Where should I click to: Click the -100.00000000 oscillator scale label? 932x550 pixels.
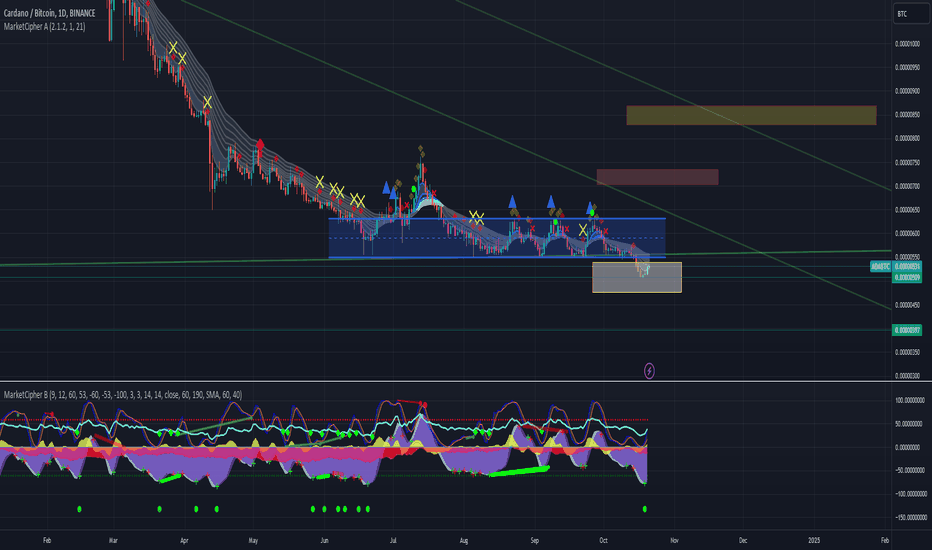tap(909, 494)
